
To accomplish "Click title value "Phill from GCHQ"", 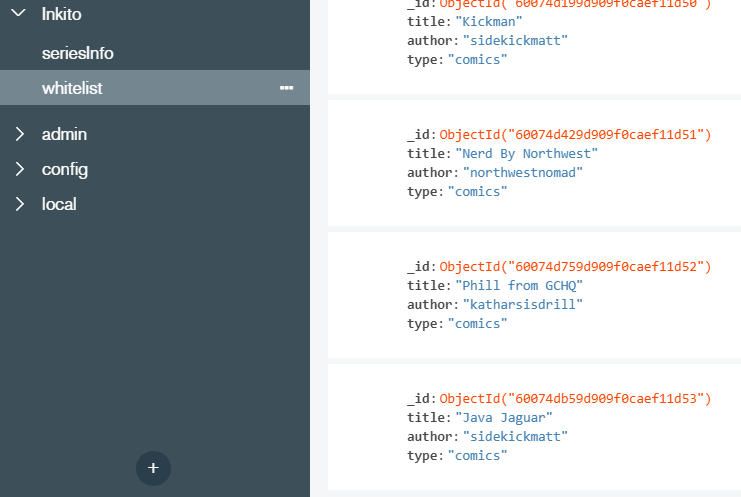I will (519, 285).
